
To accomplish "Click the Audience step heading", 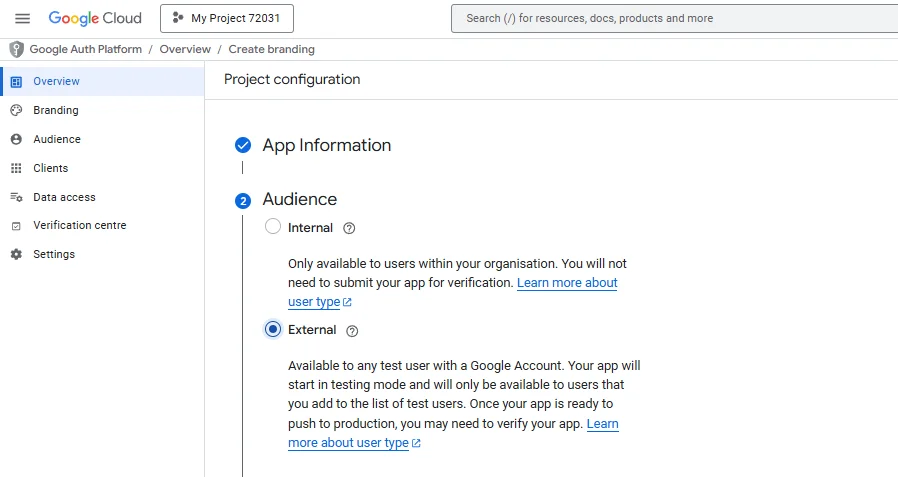I will [x=300, y=199].
